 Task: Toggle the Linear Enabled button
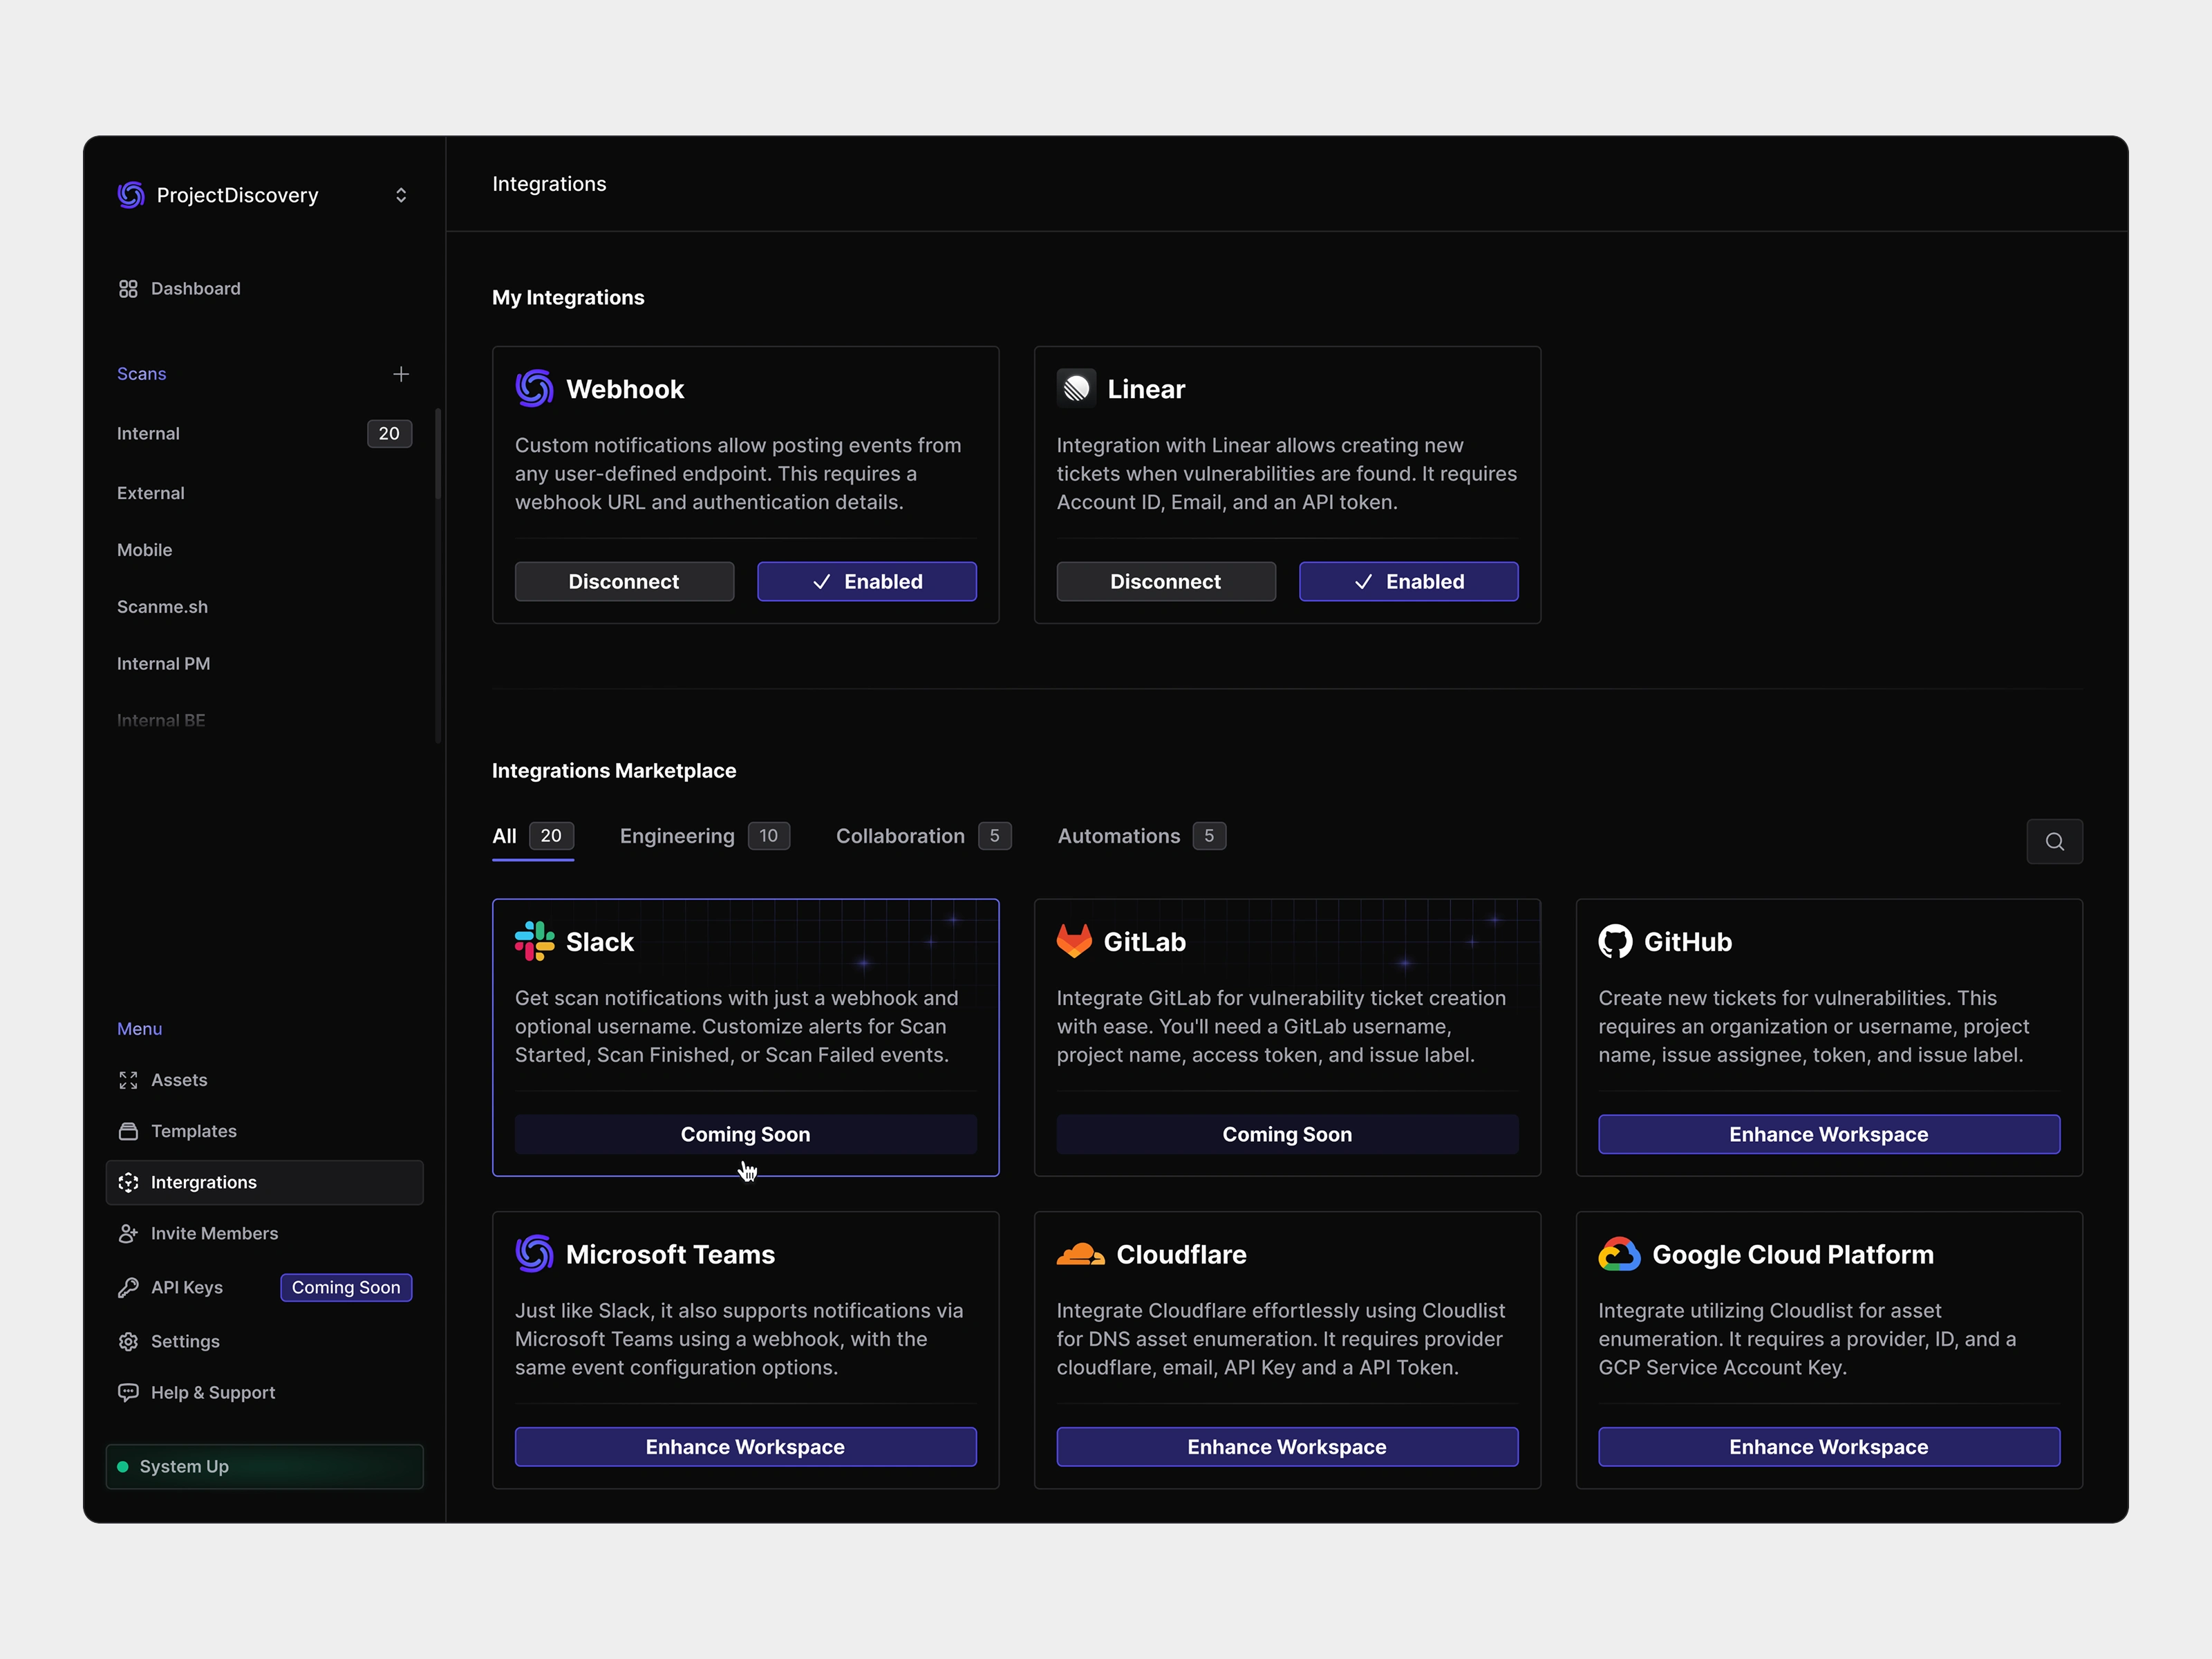point(1409,582)
